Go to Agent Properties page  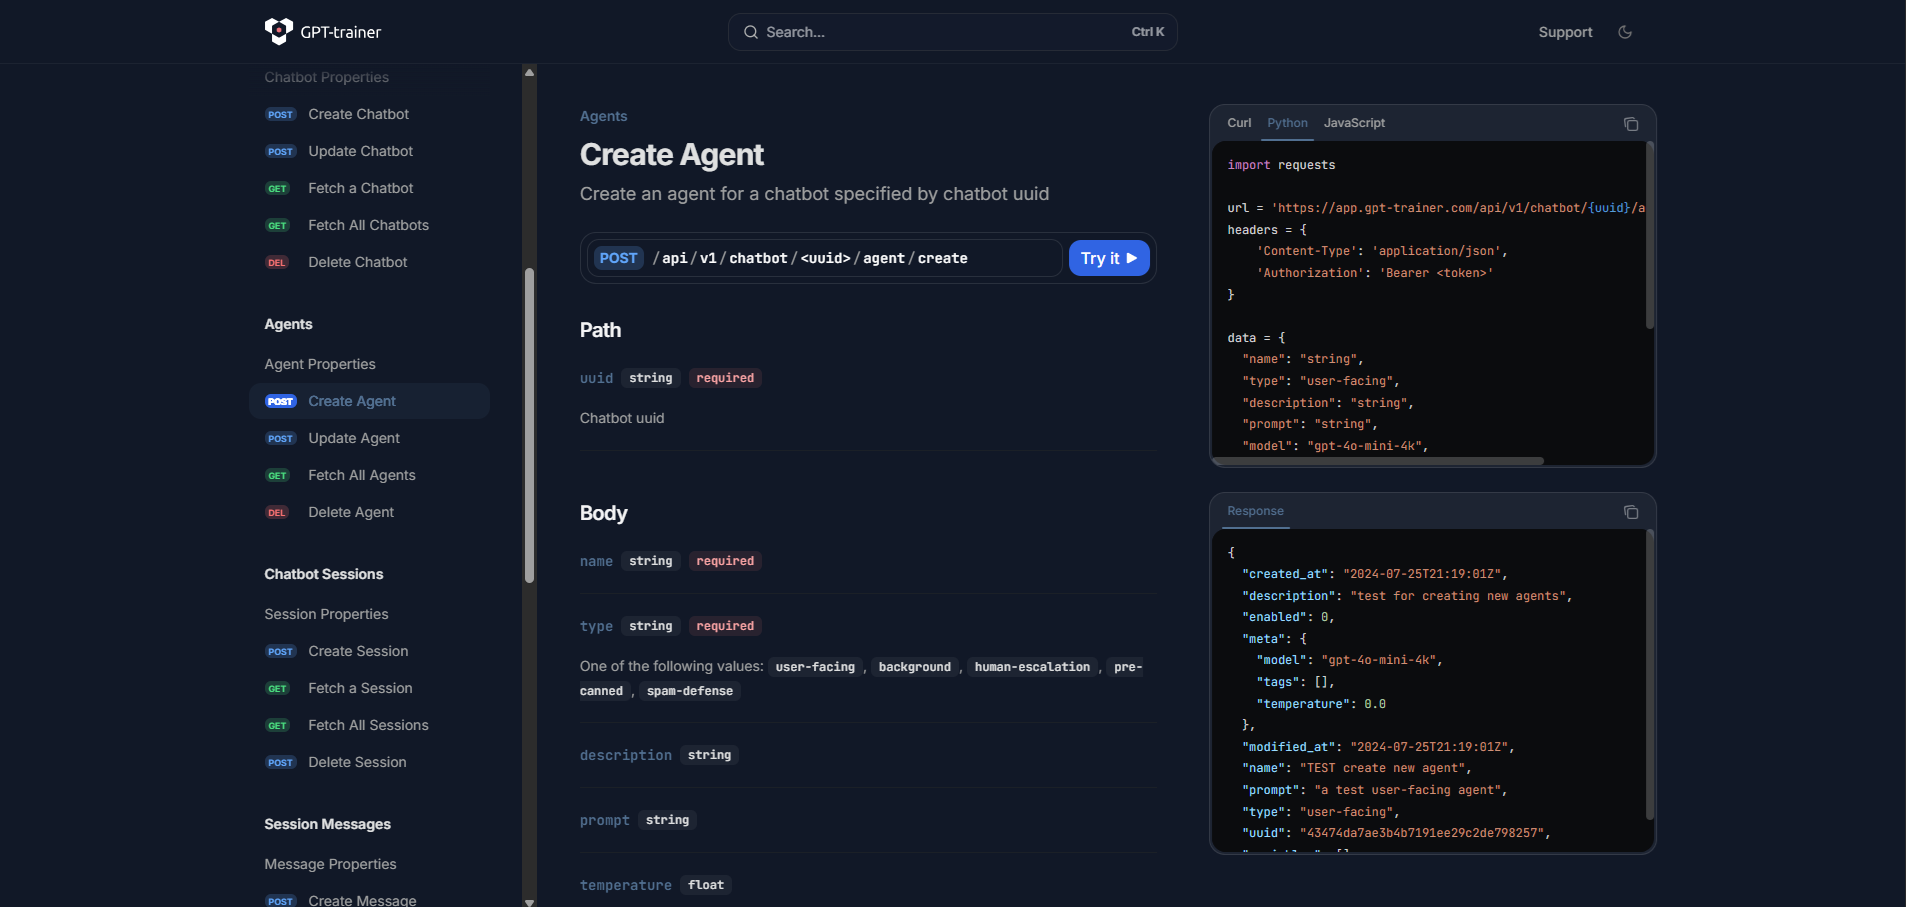click(x=319, y=364)
